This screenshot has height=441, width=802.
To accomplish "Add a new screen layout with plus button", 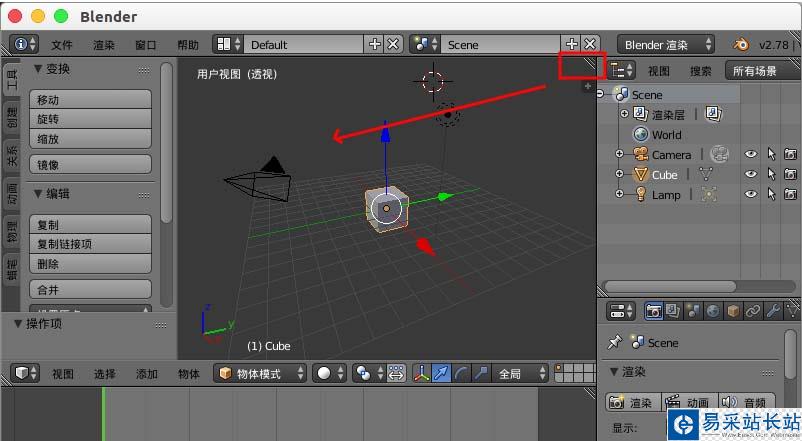I will (374, 45).
